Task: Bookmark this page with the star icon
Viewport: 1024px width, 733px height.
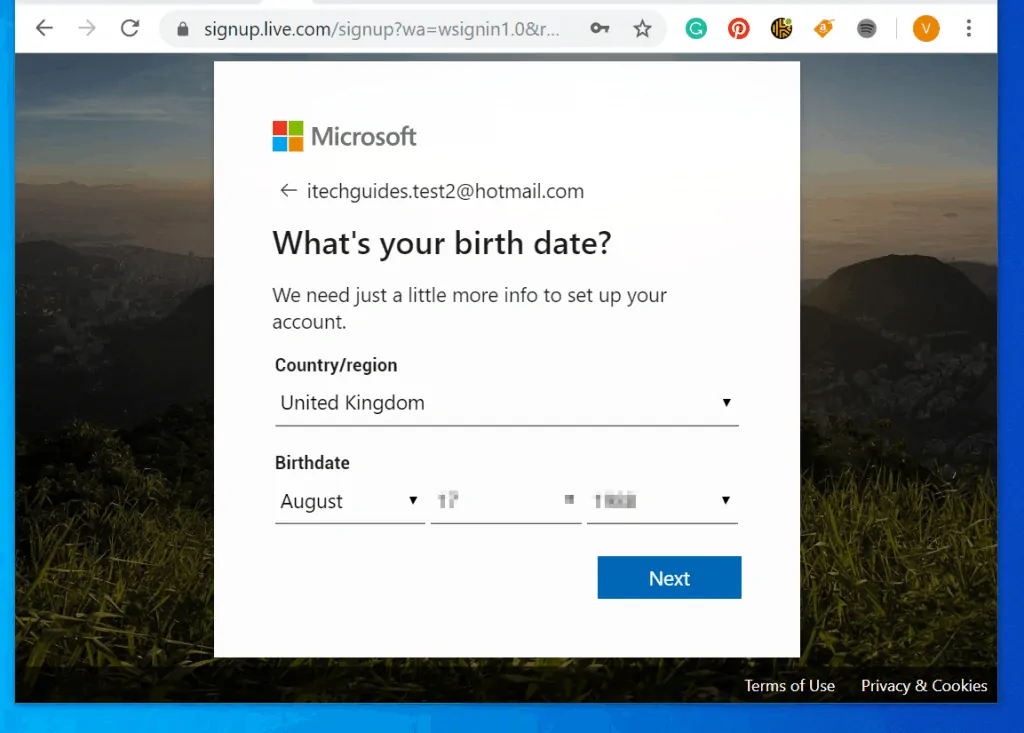Action: click(640, 28)
